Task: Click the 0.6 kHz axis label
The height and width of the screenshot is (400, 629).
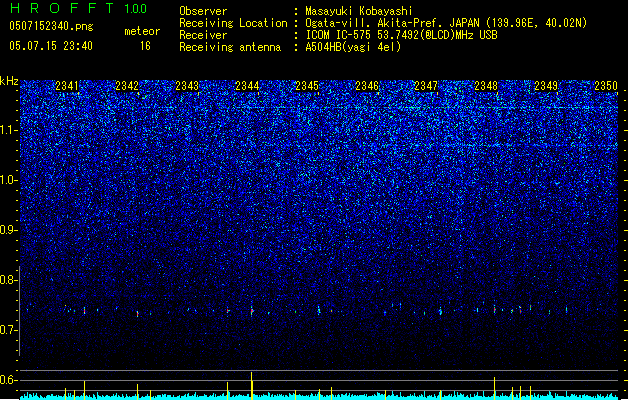Action: (8, 380)
